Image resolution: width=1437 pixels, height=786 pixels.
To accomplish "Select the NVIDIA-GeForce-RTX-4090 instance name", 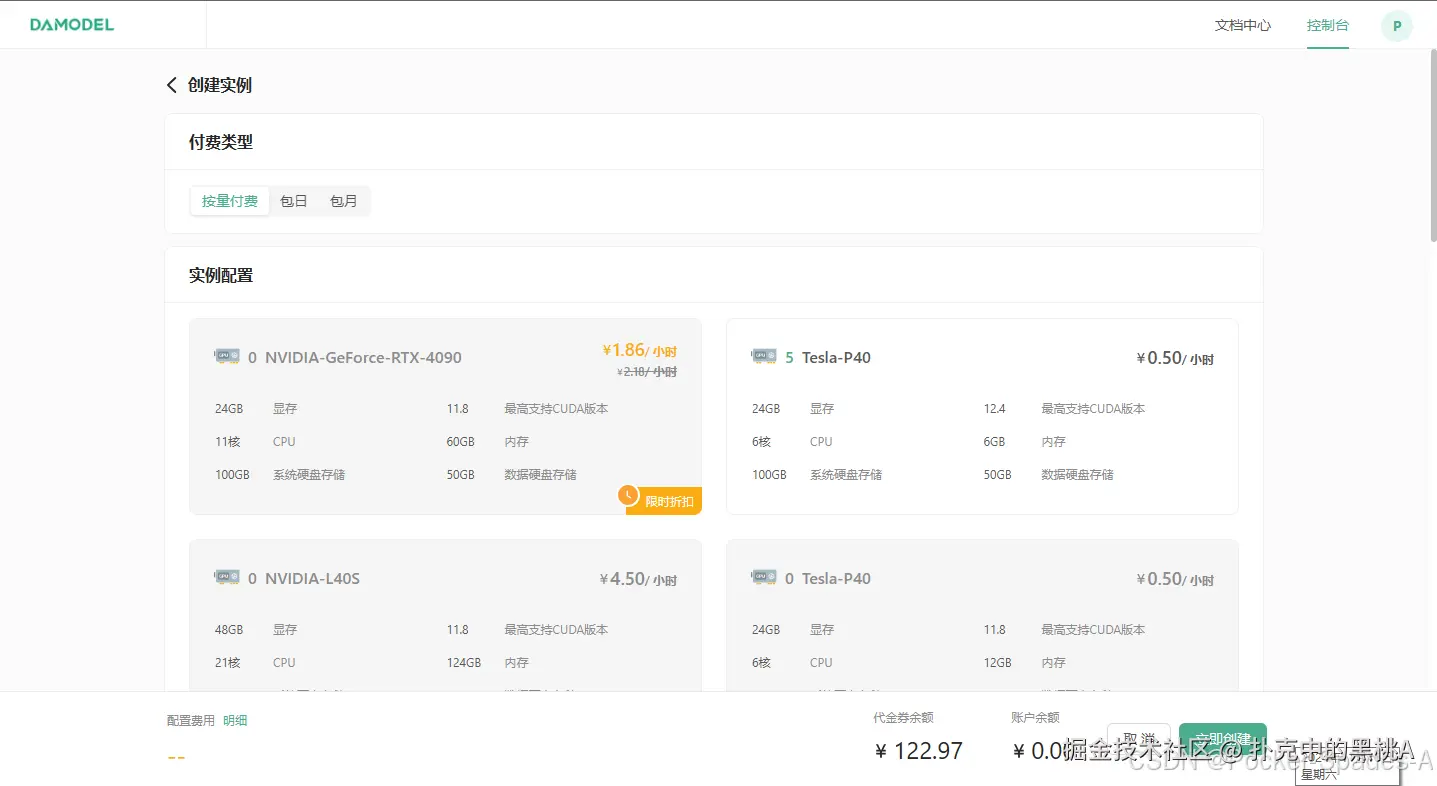I will click(363, 357).
